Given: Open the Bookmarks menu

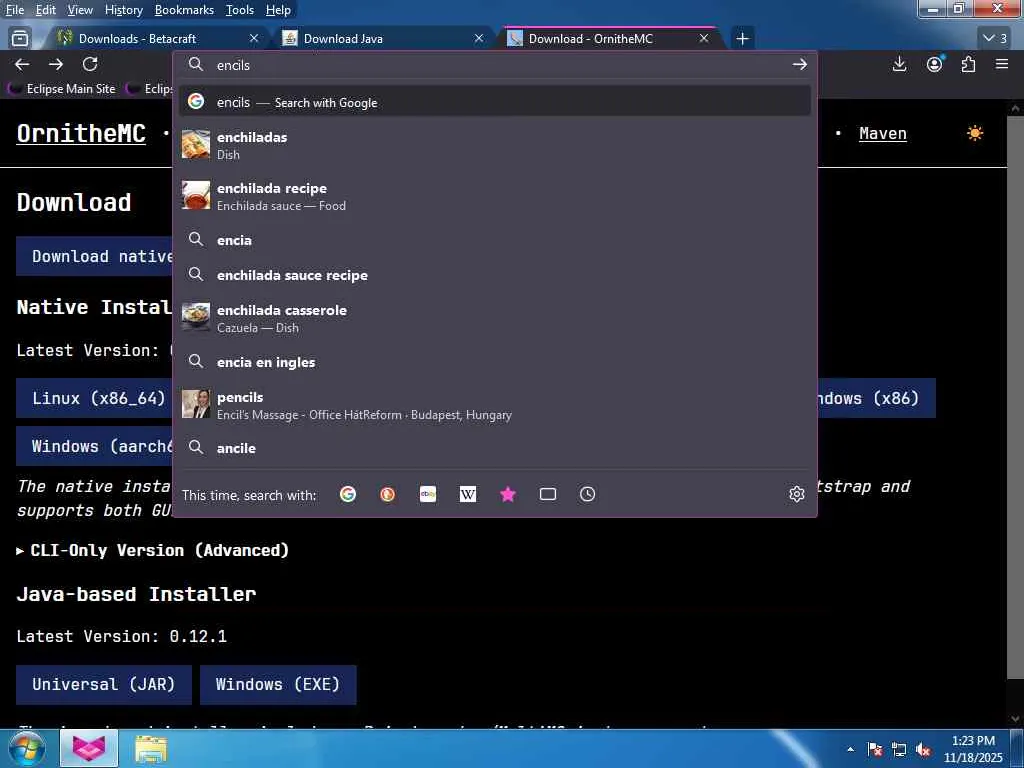Looking at the screenshot, I should [184, 10].
